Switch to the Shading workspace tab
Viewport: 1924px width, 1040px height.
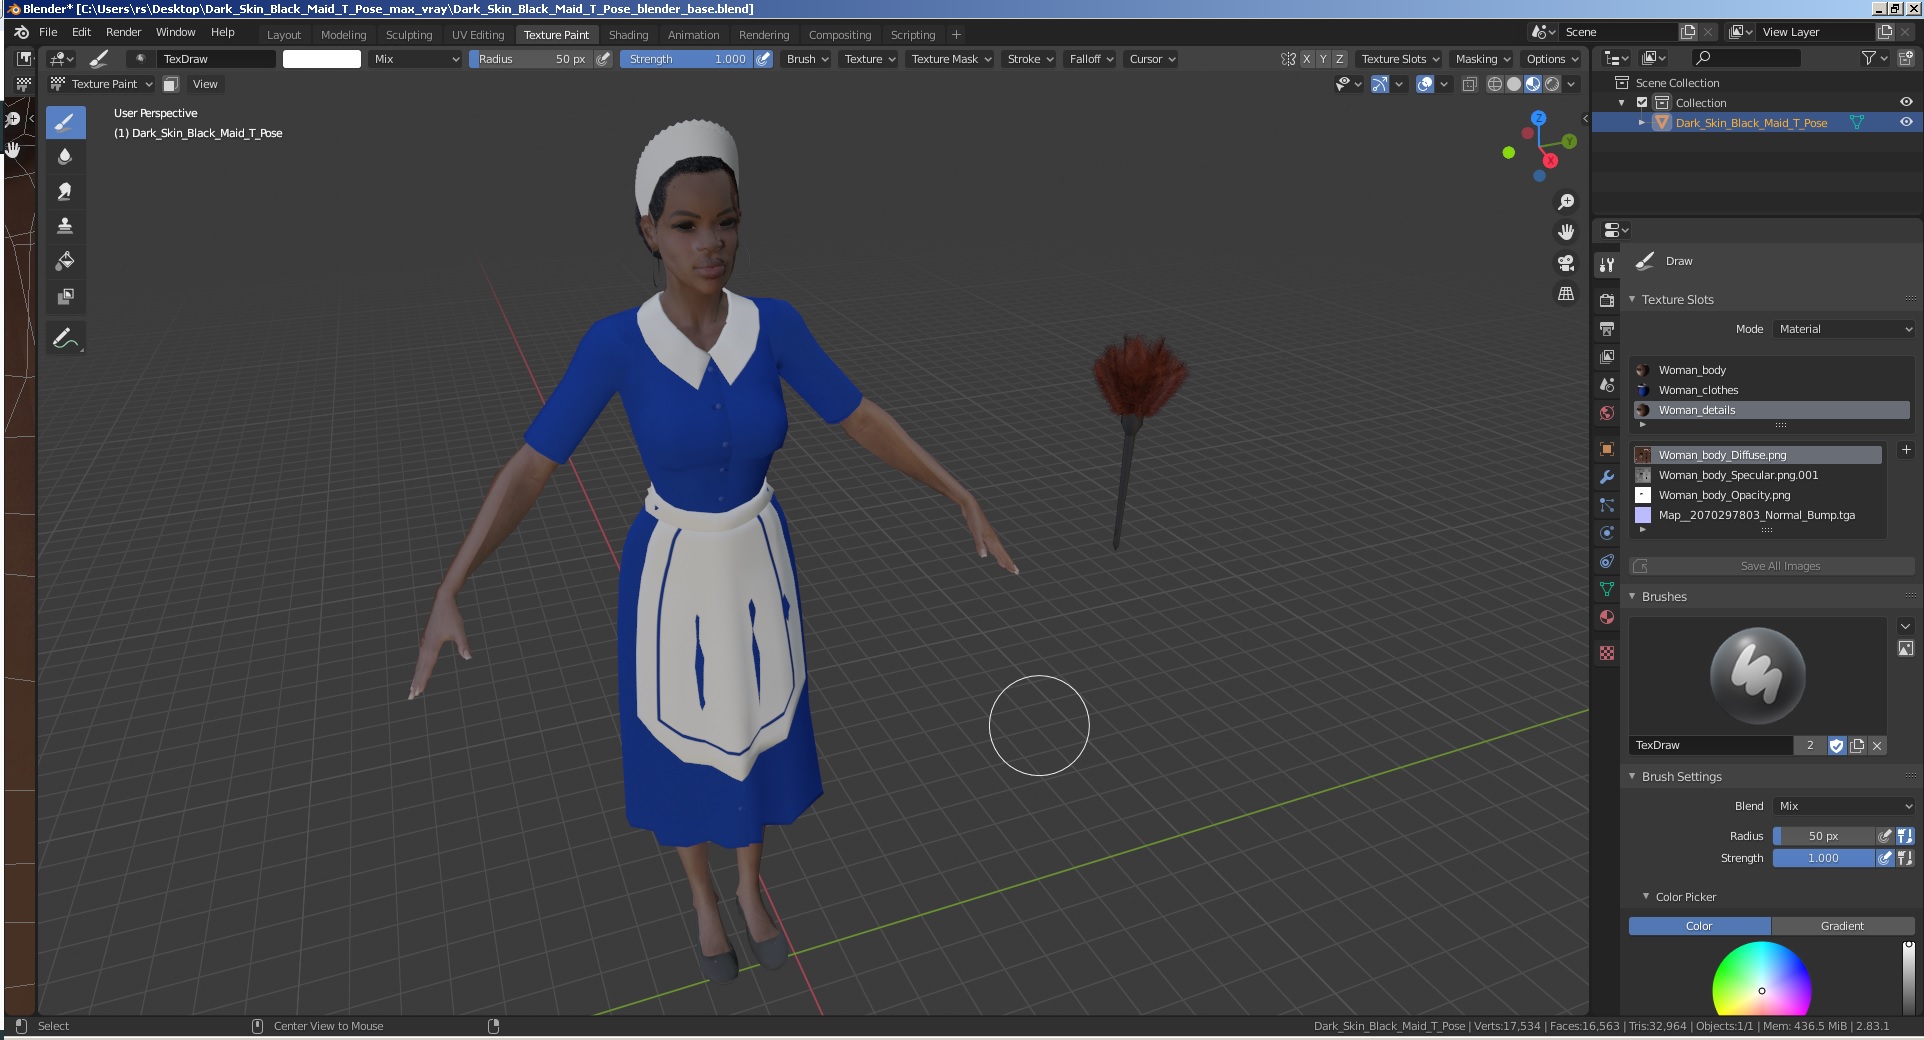pos(628,34)
